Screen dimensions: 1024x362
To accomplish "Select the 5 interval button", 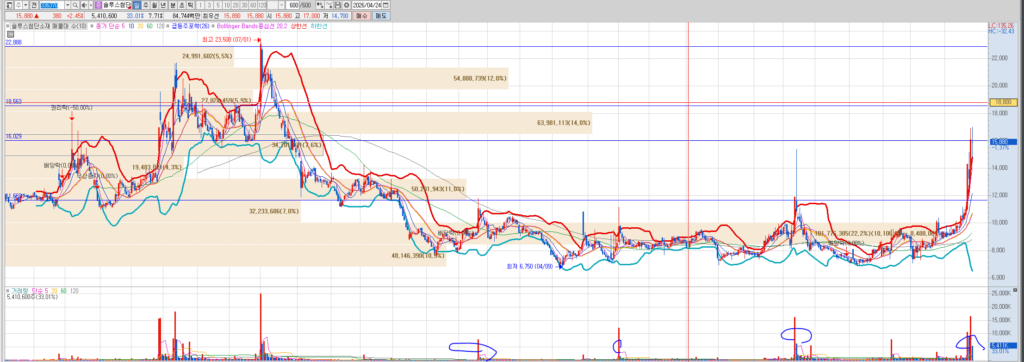I will pyautogui.click(x=218, y=5).
